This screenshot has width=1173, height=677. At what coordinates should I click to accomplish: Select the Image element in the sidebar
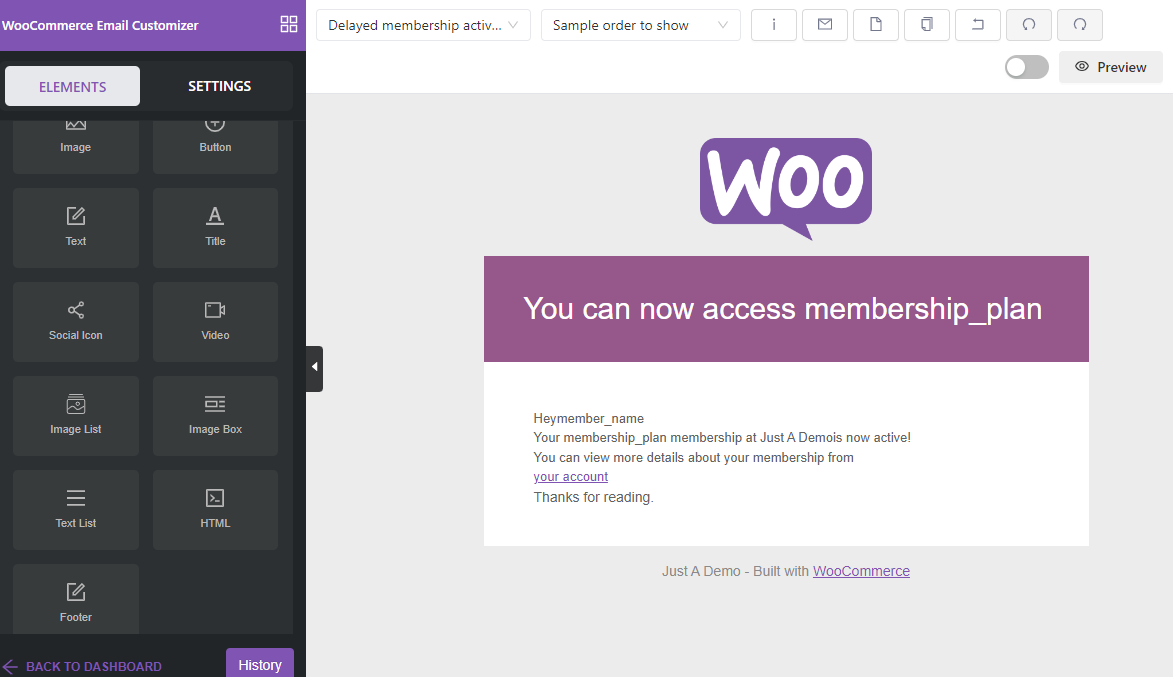pyautogui.click(x=75, y=135)
